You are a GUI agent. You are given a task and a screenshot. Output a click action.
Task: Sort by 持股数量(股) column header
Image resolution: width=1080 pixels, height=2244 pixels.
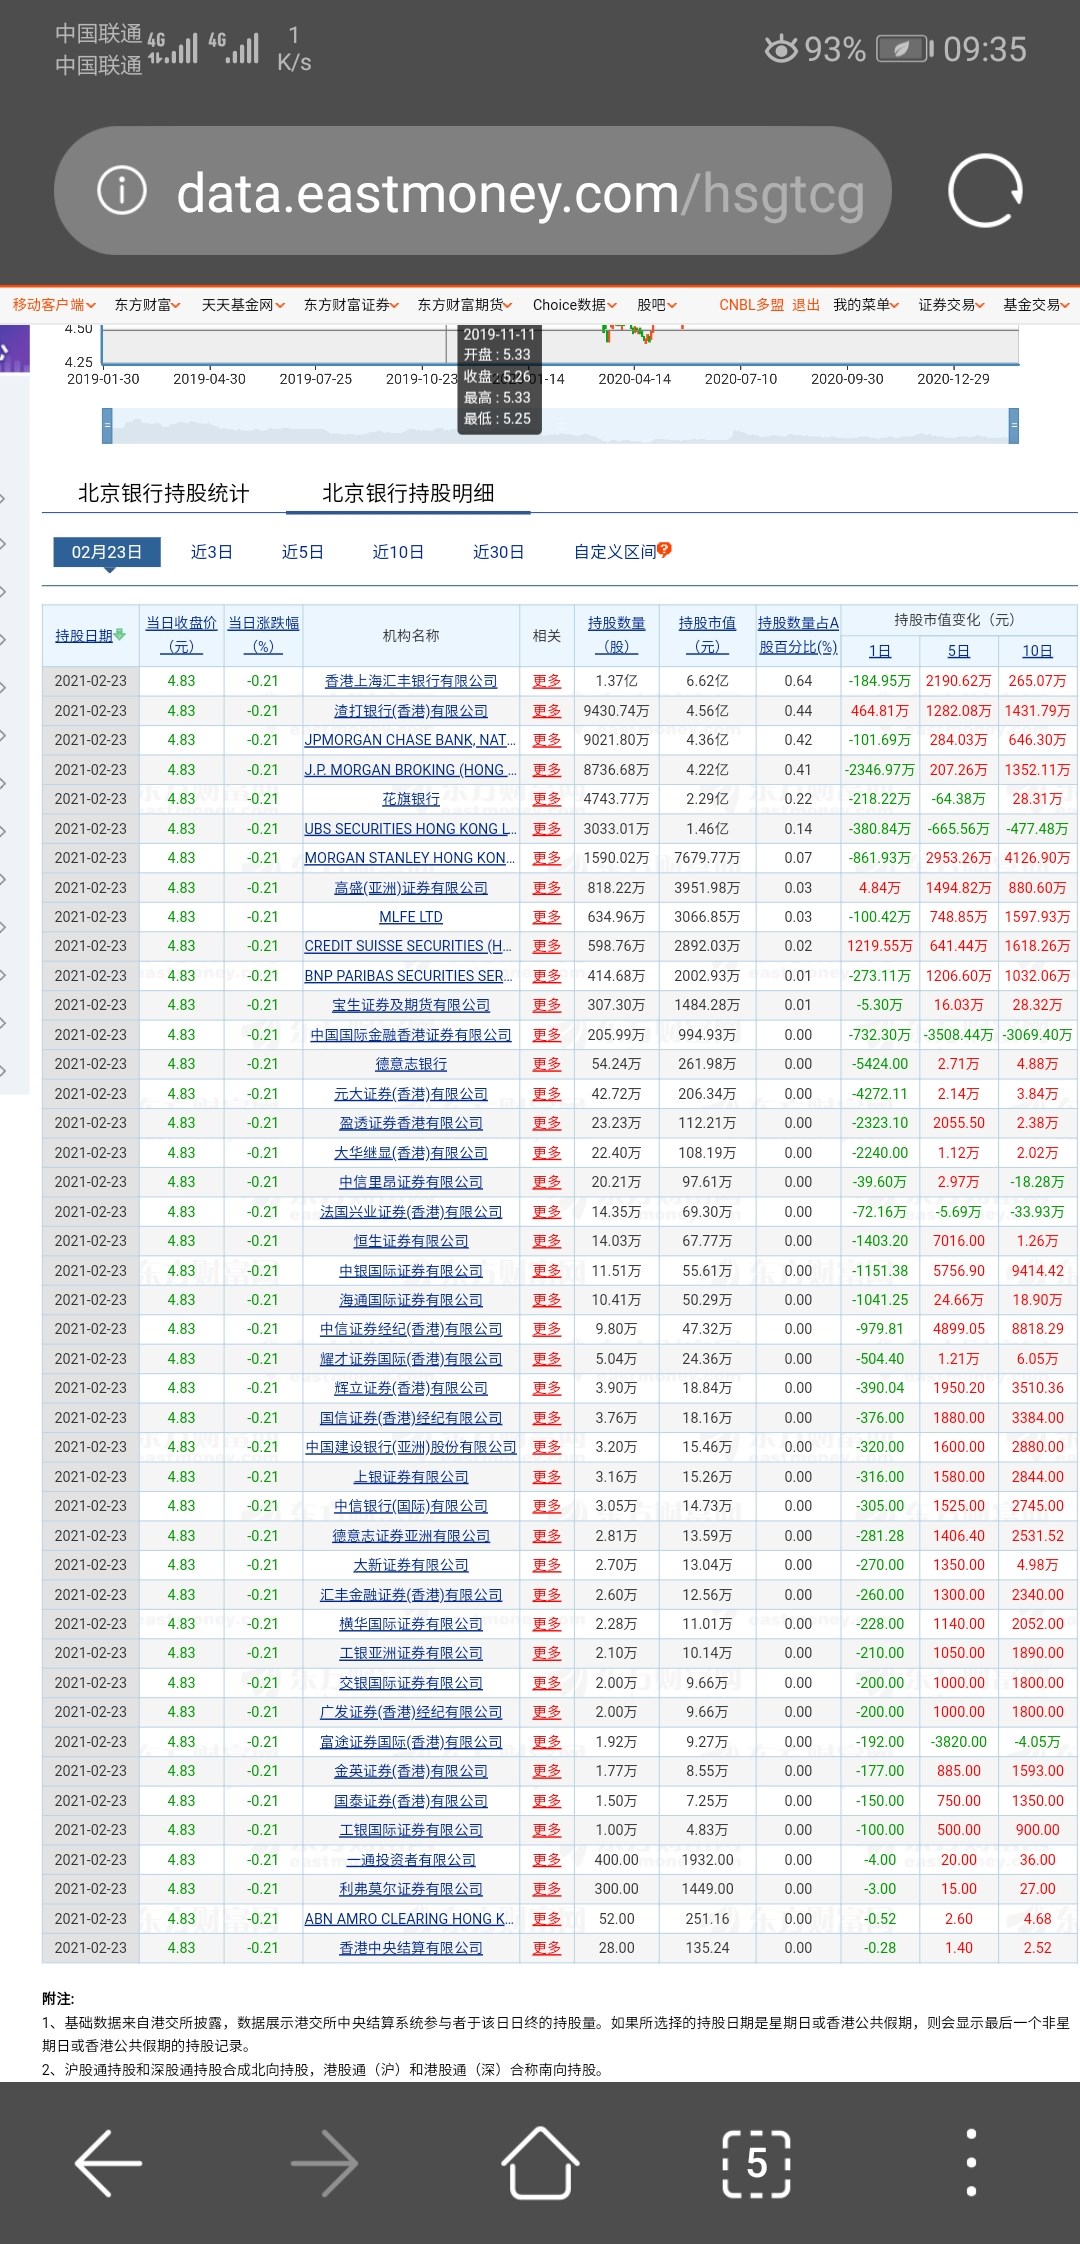pyautogui.click(x=616, y=634)
